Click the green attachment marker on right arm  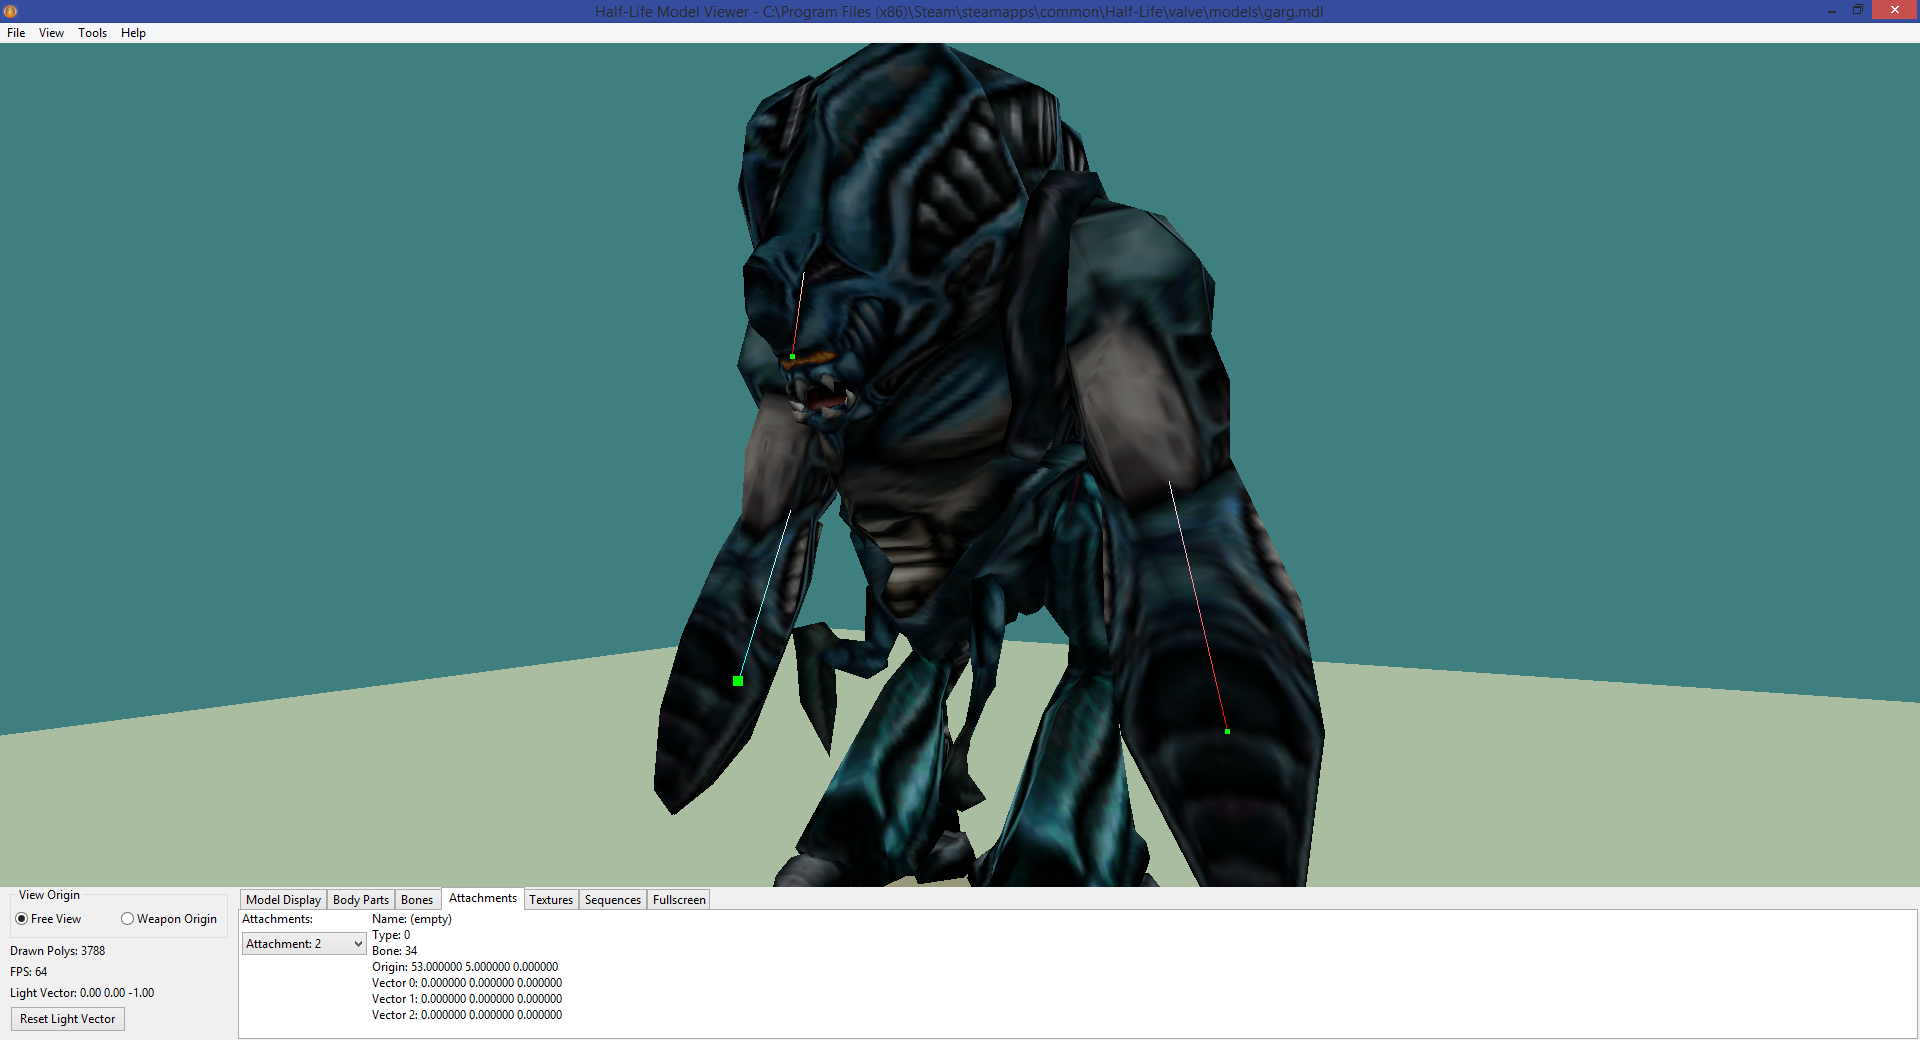click(x=1227, y=732)
